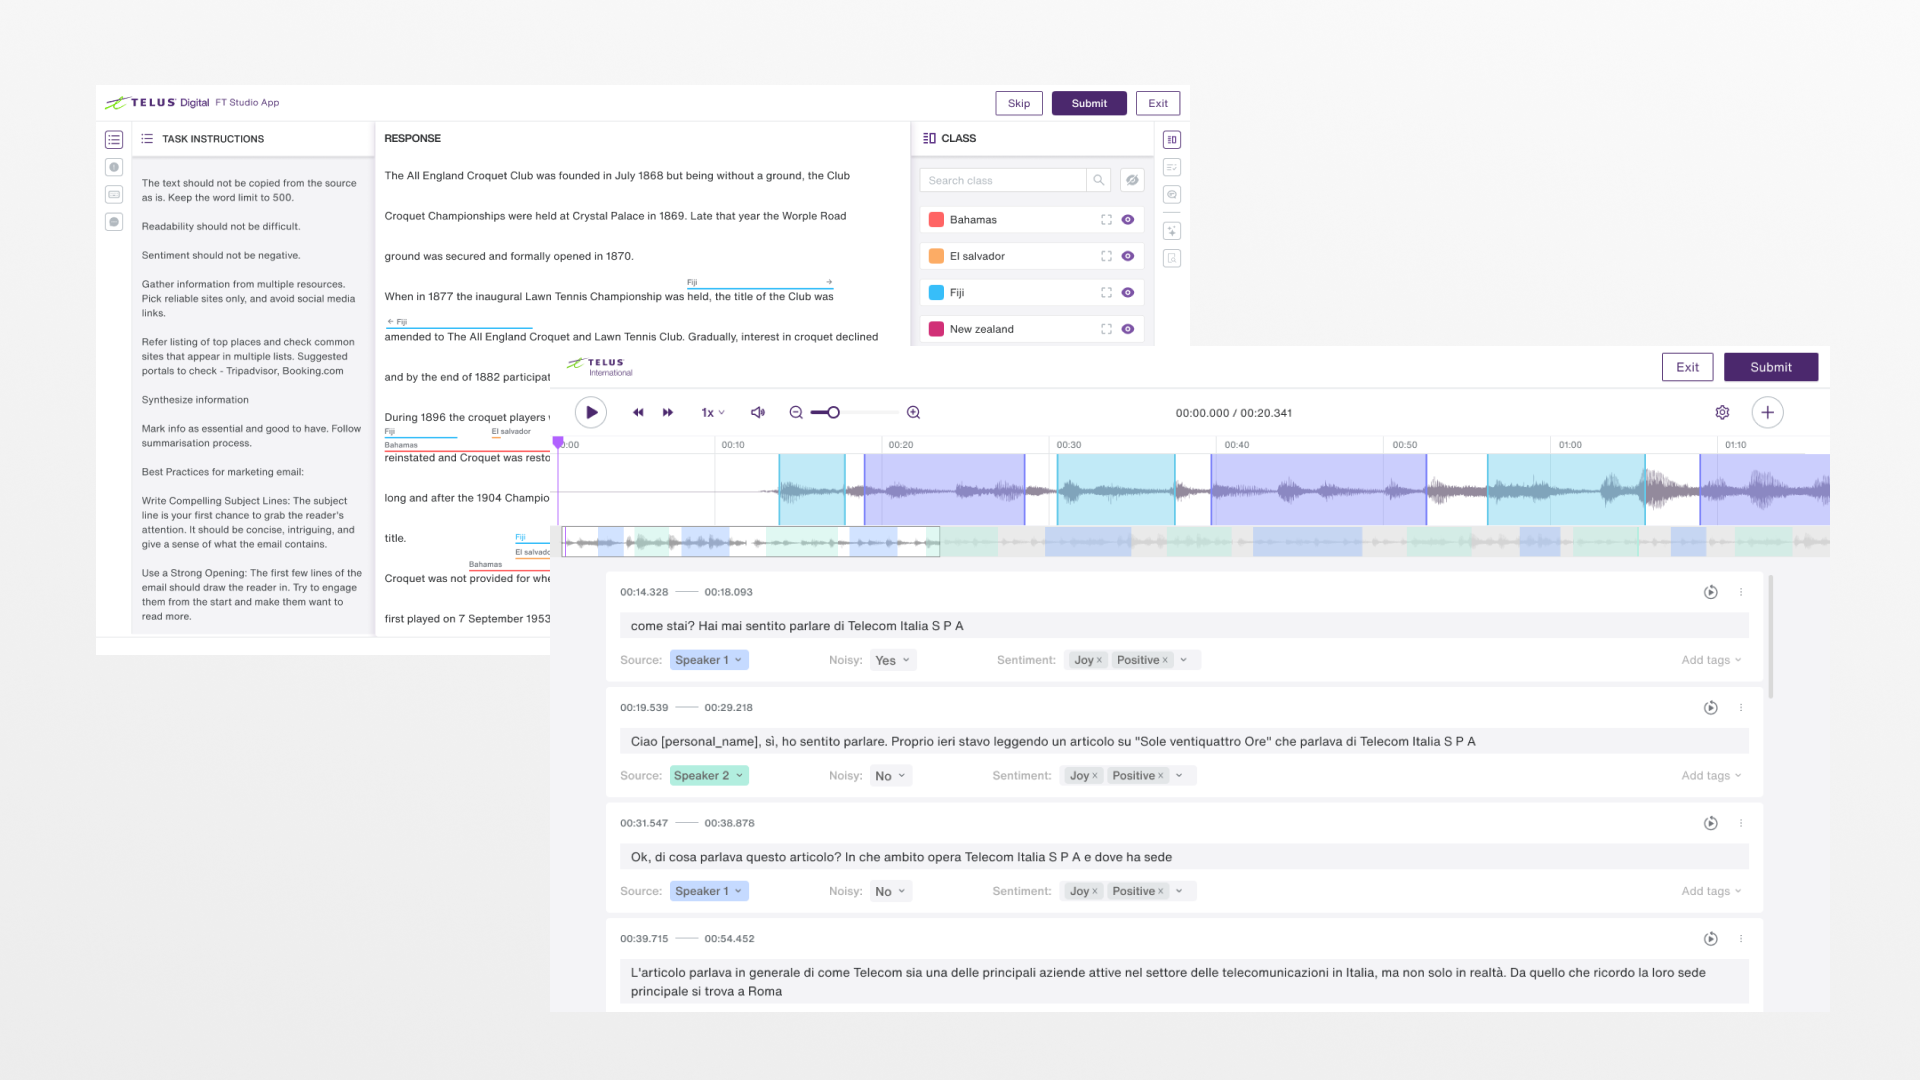This screenshot has width=1920, height=1080.
Task: Zoom out the waveform timeline
Action: 796,412
